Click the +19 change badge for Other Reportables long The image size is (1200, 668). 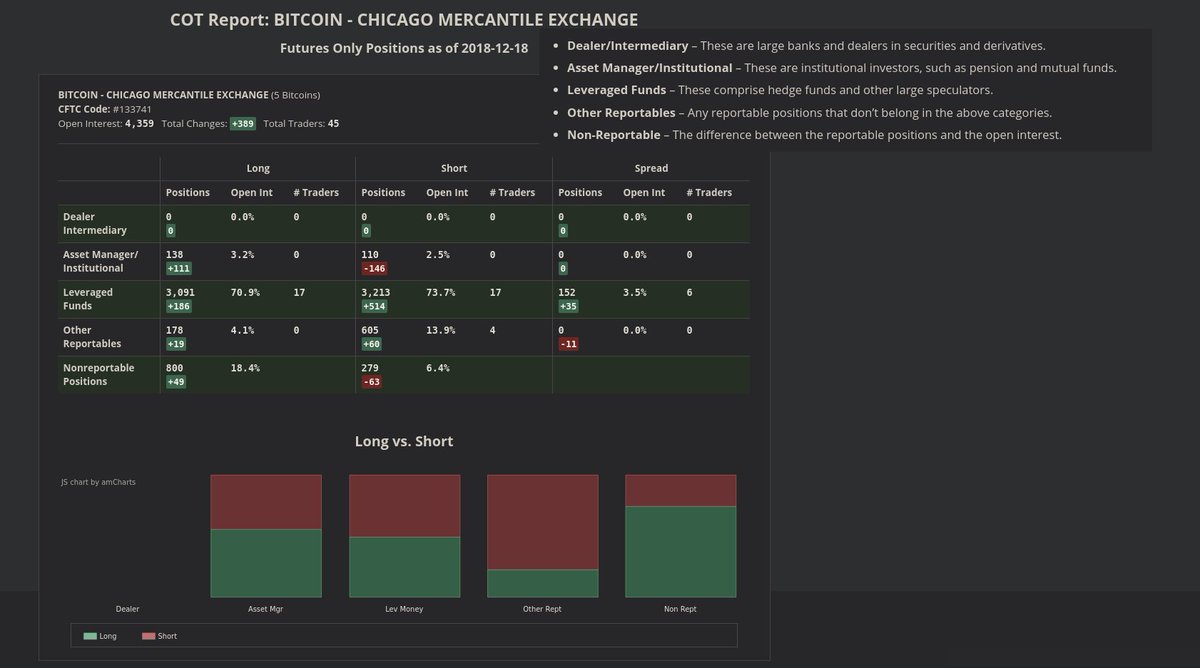[x=176, y=344]
